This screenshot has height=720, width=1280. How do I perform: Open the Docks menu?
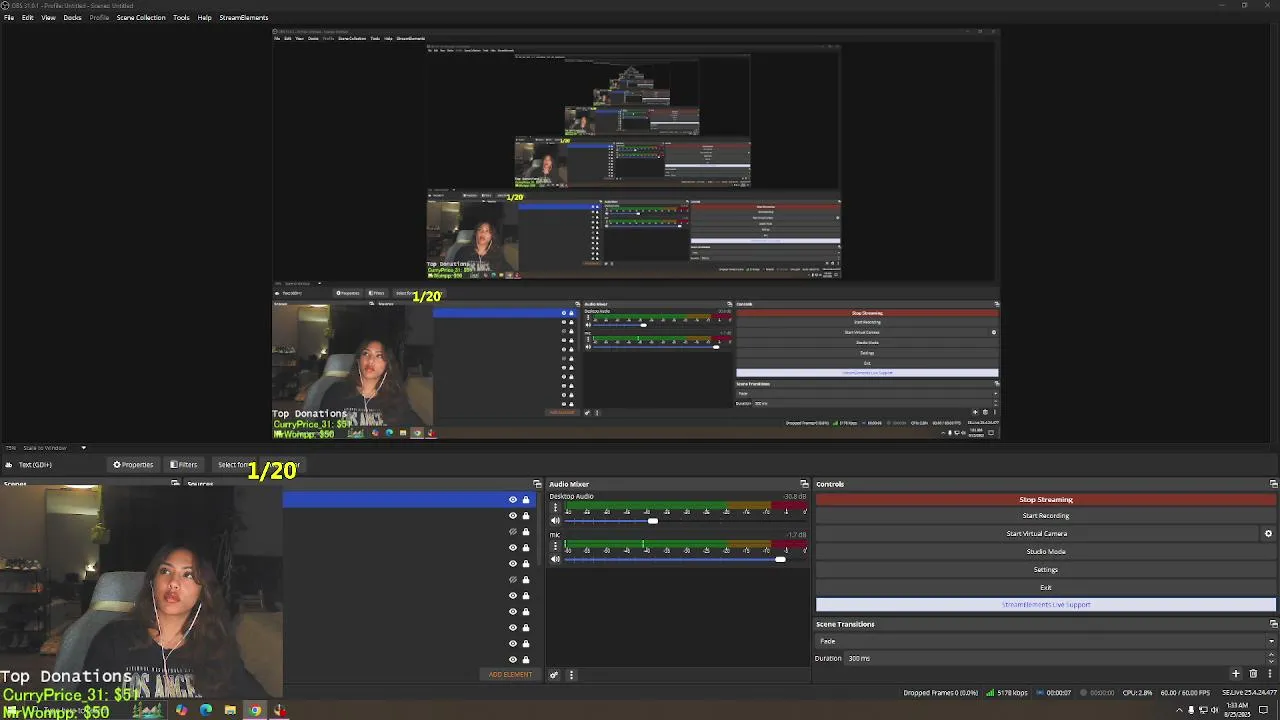pyautogui.click(x=73, y=17)
